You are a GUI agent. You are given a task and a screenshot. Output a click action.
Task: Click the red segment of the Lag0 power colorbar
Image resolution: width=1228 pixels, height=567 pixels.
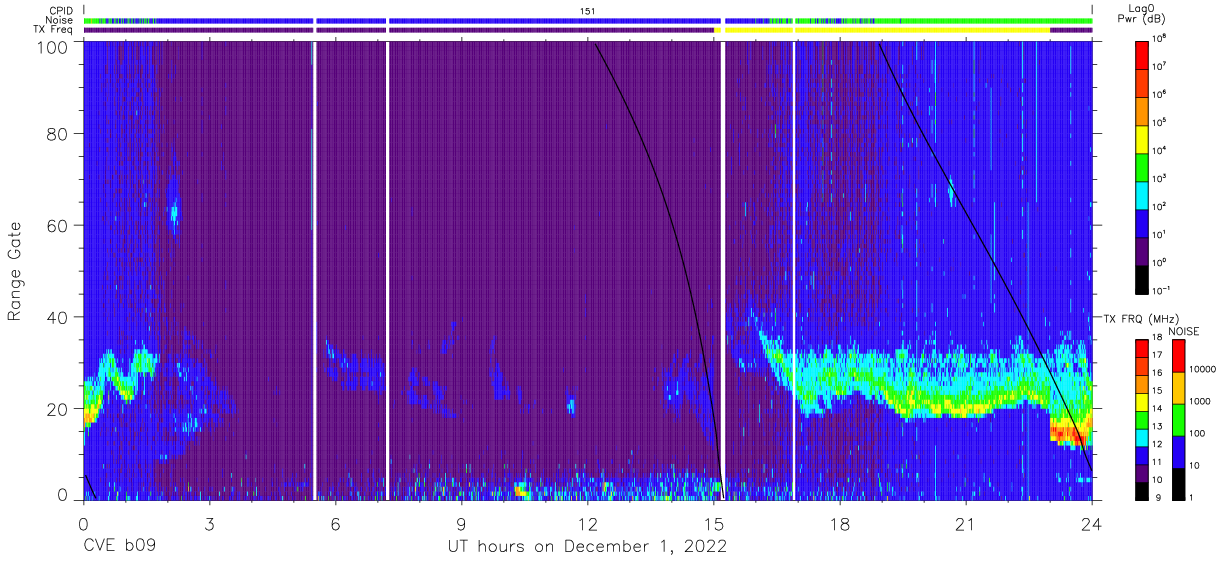1142,53
